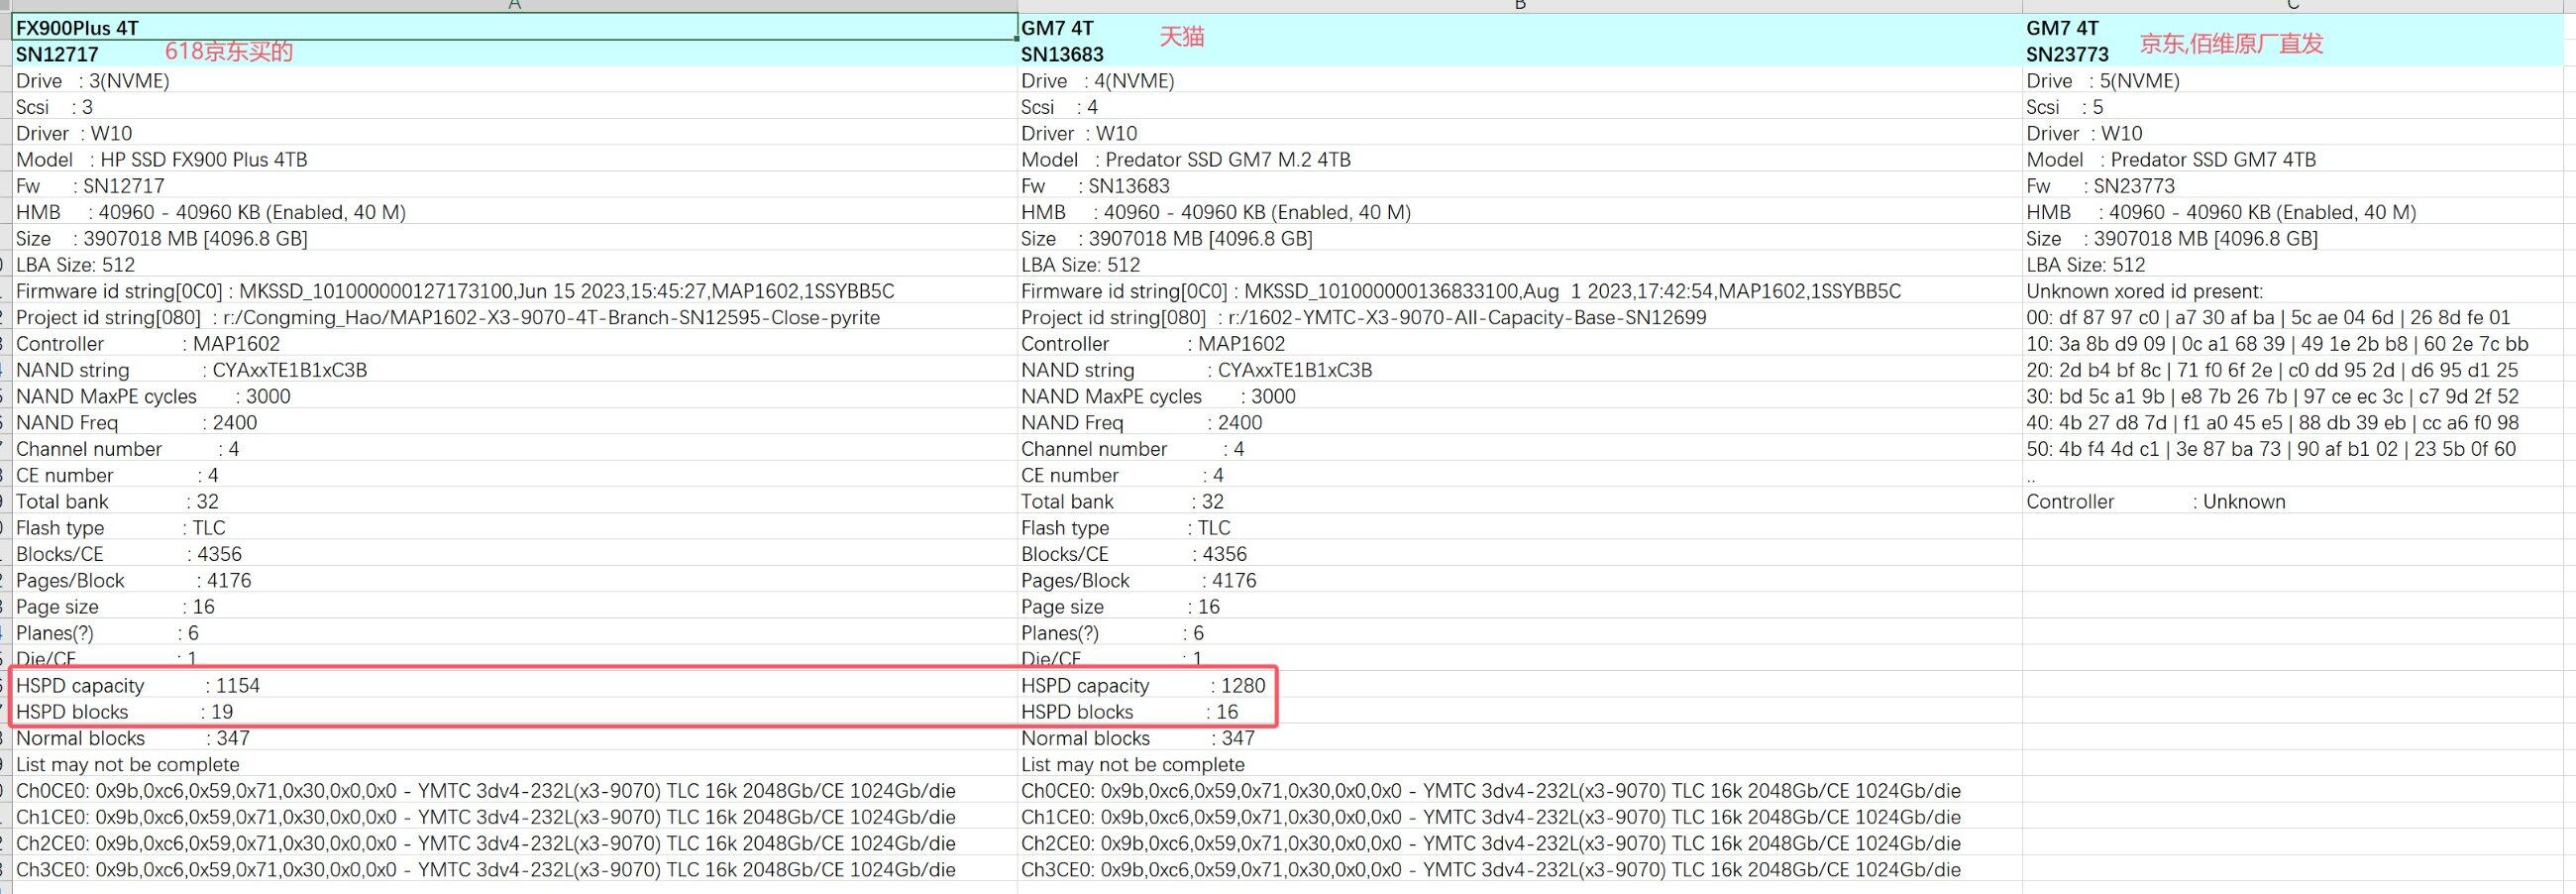The height and width of the screenshot is (894, 2576).
Task: Select the firmware id cell dated Jun 15 2023
Action: (514, 291)
